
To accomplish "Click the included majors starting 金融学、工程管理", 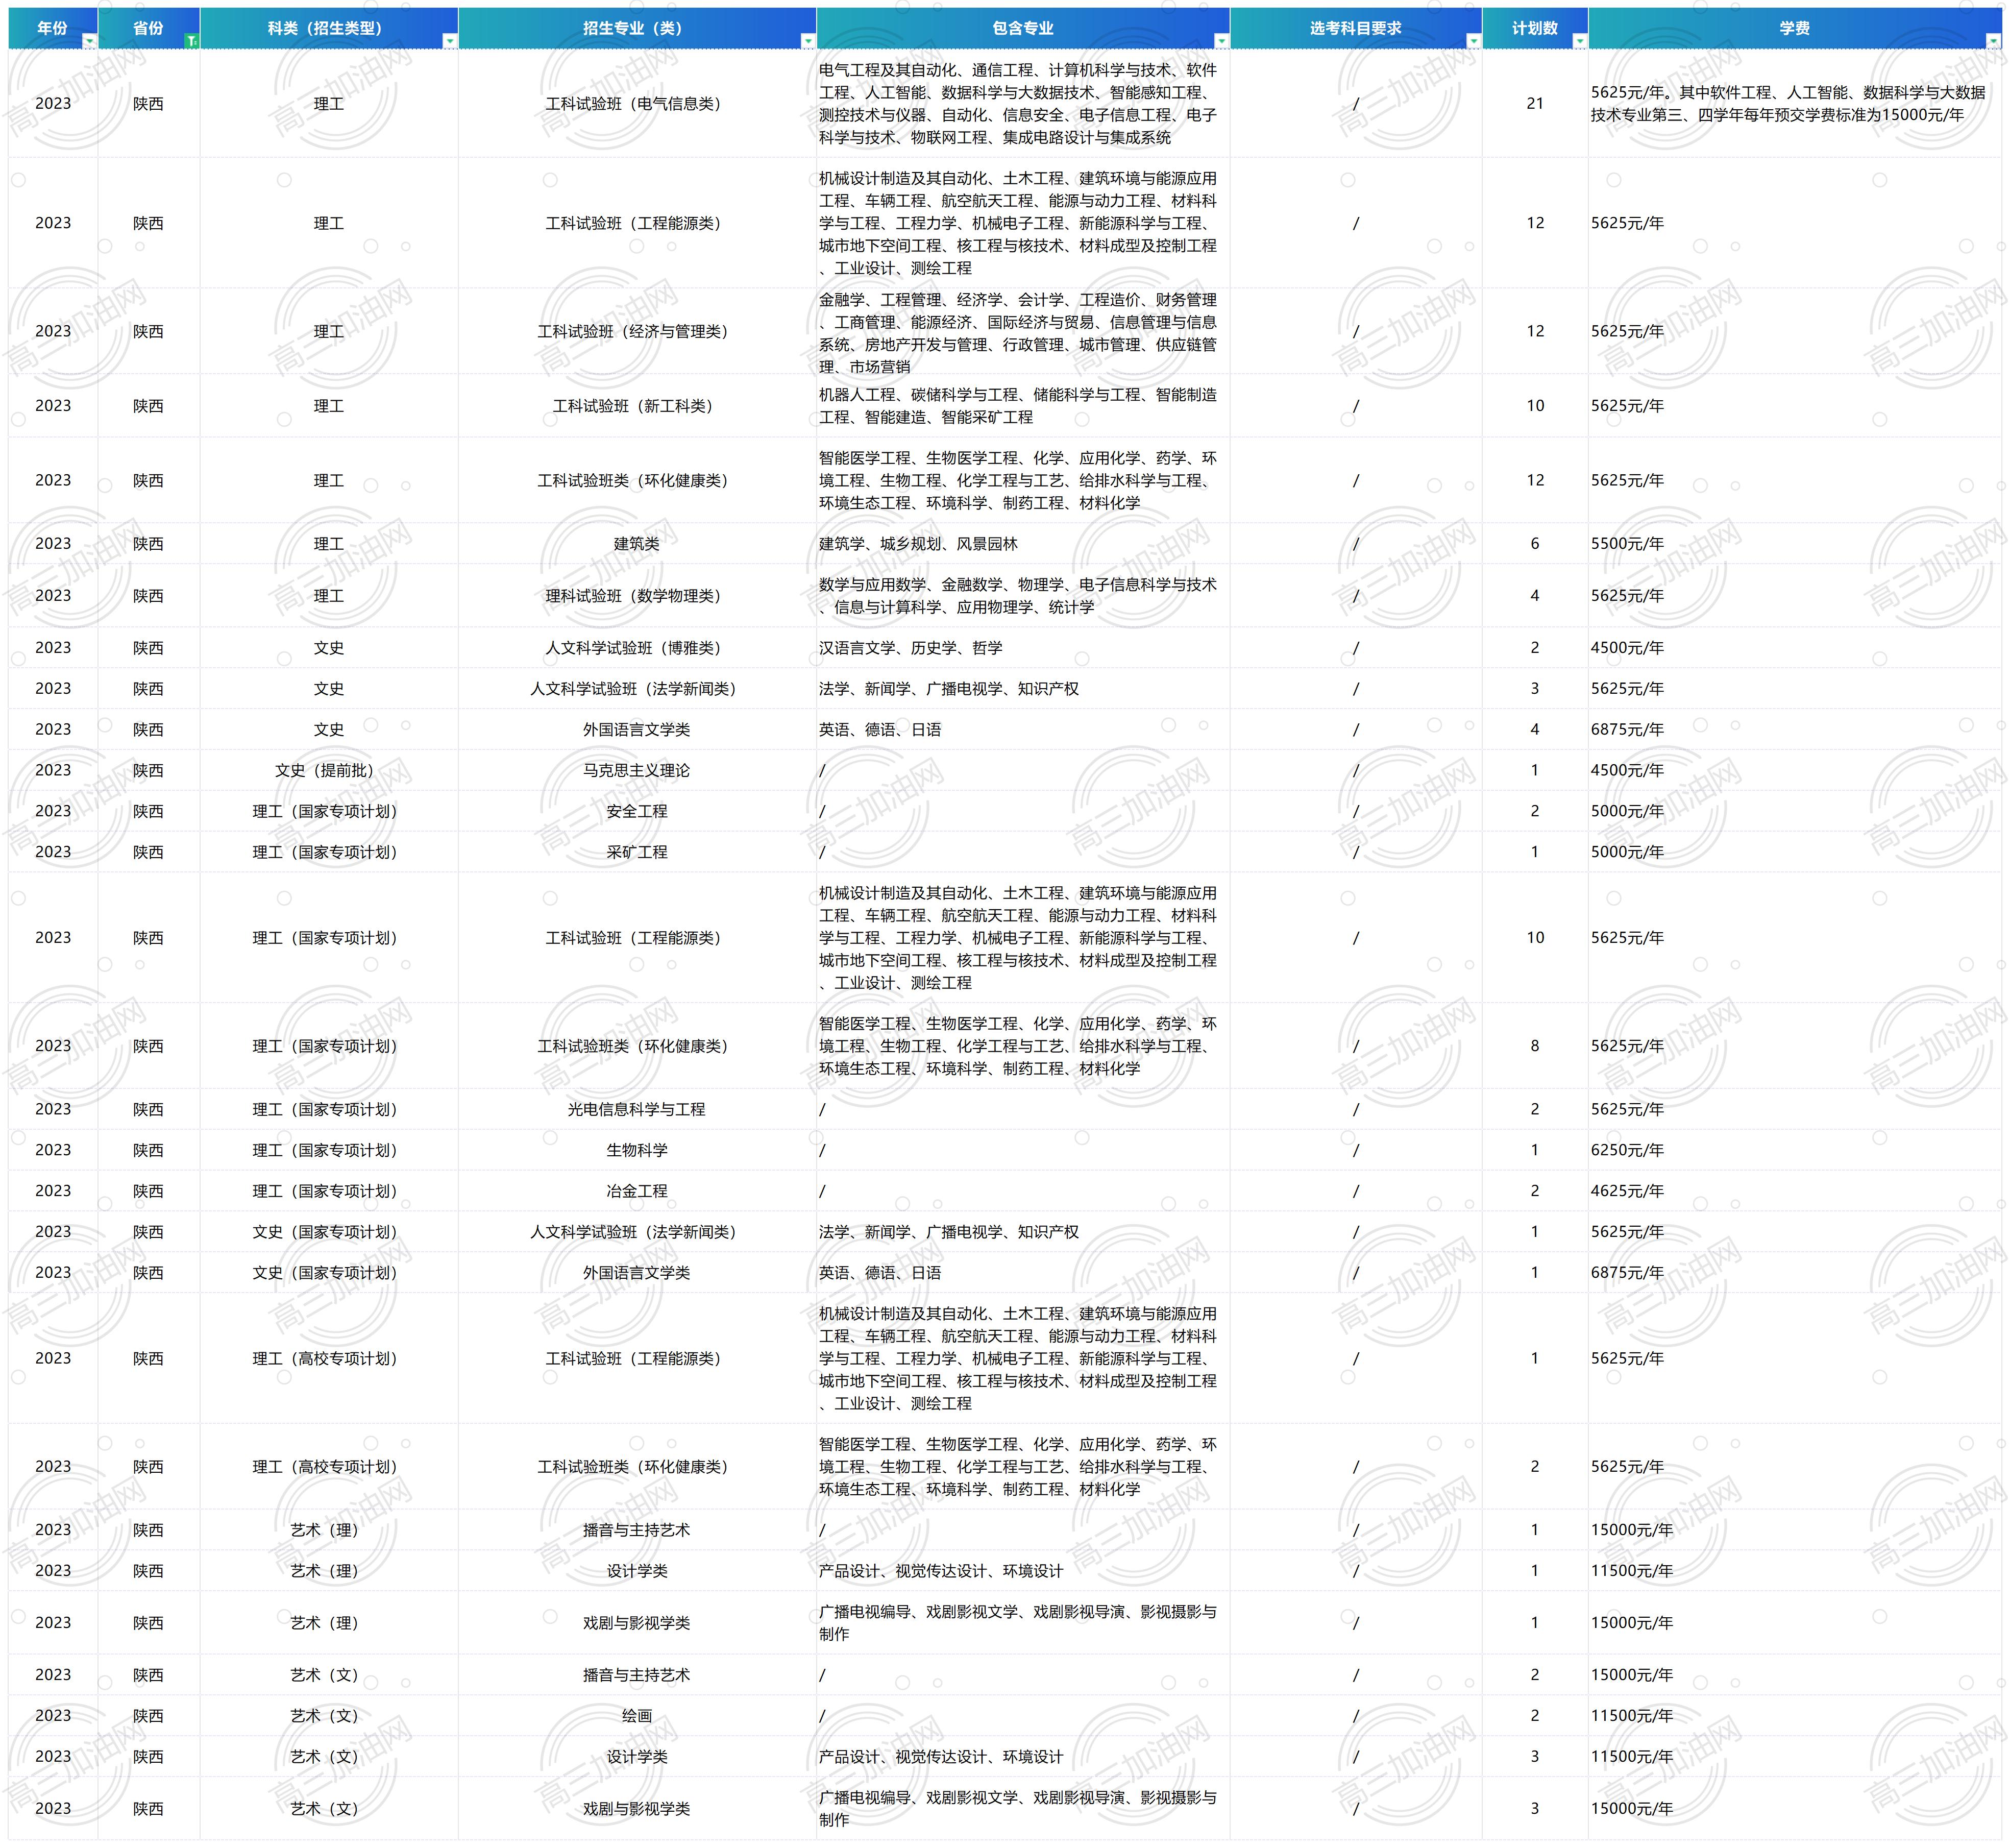I will [x=1023, y=332].
